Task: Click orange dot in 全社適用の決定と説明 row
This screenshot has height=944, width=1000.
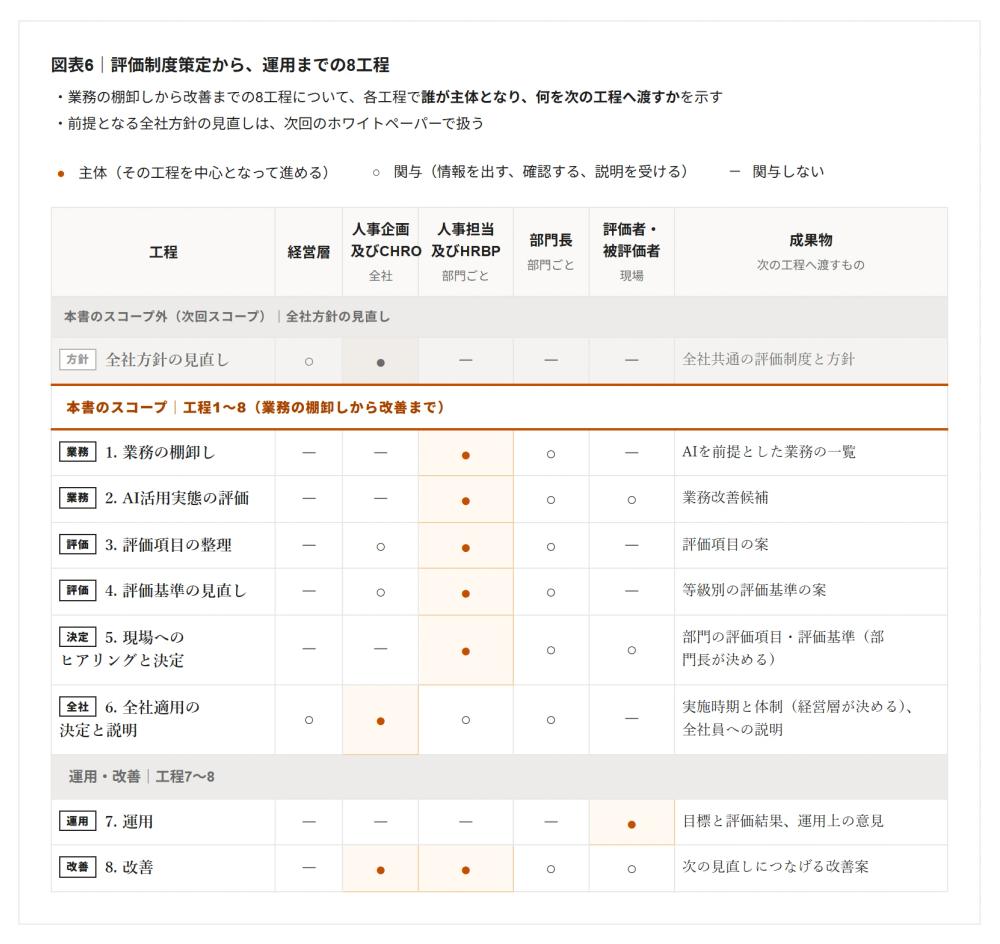Action: 381,721
